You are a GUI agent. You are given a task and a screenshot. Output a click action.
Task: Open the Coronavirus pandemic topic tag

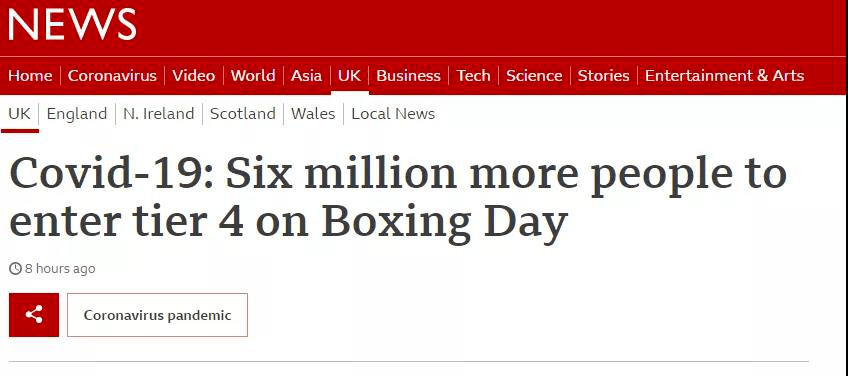[x=157, y=315]
